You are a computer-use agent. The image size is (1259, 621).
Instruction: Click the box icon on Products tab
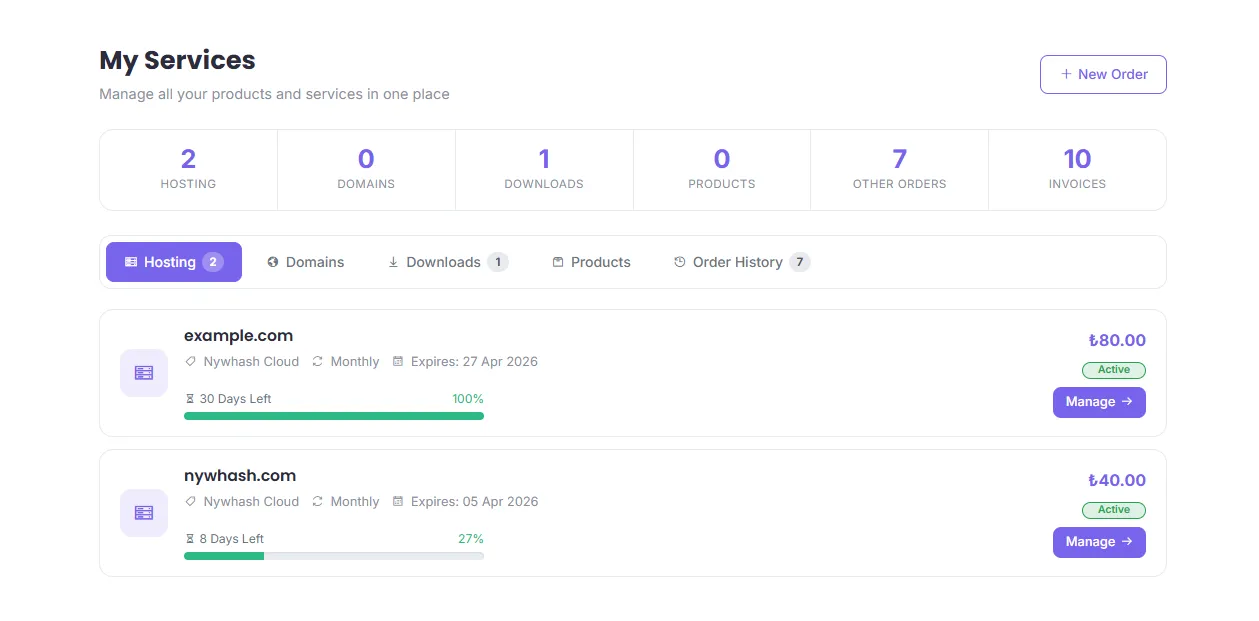point(558,262)
